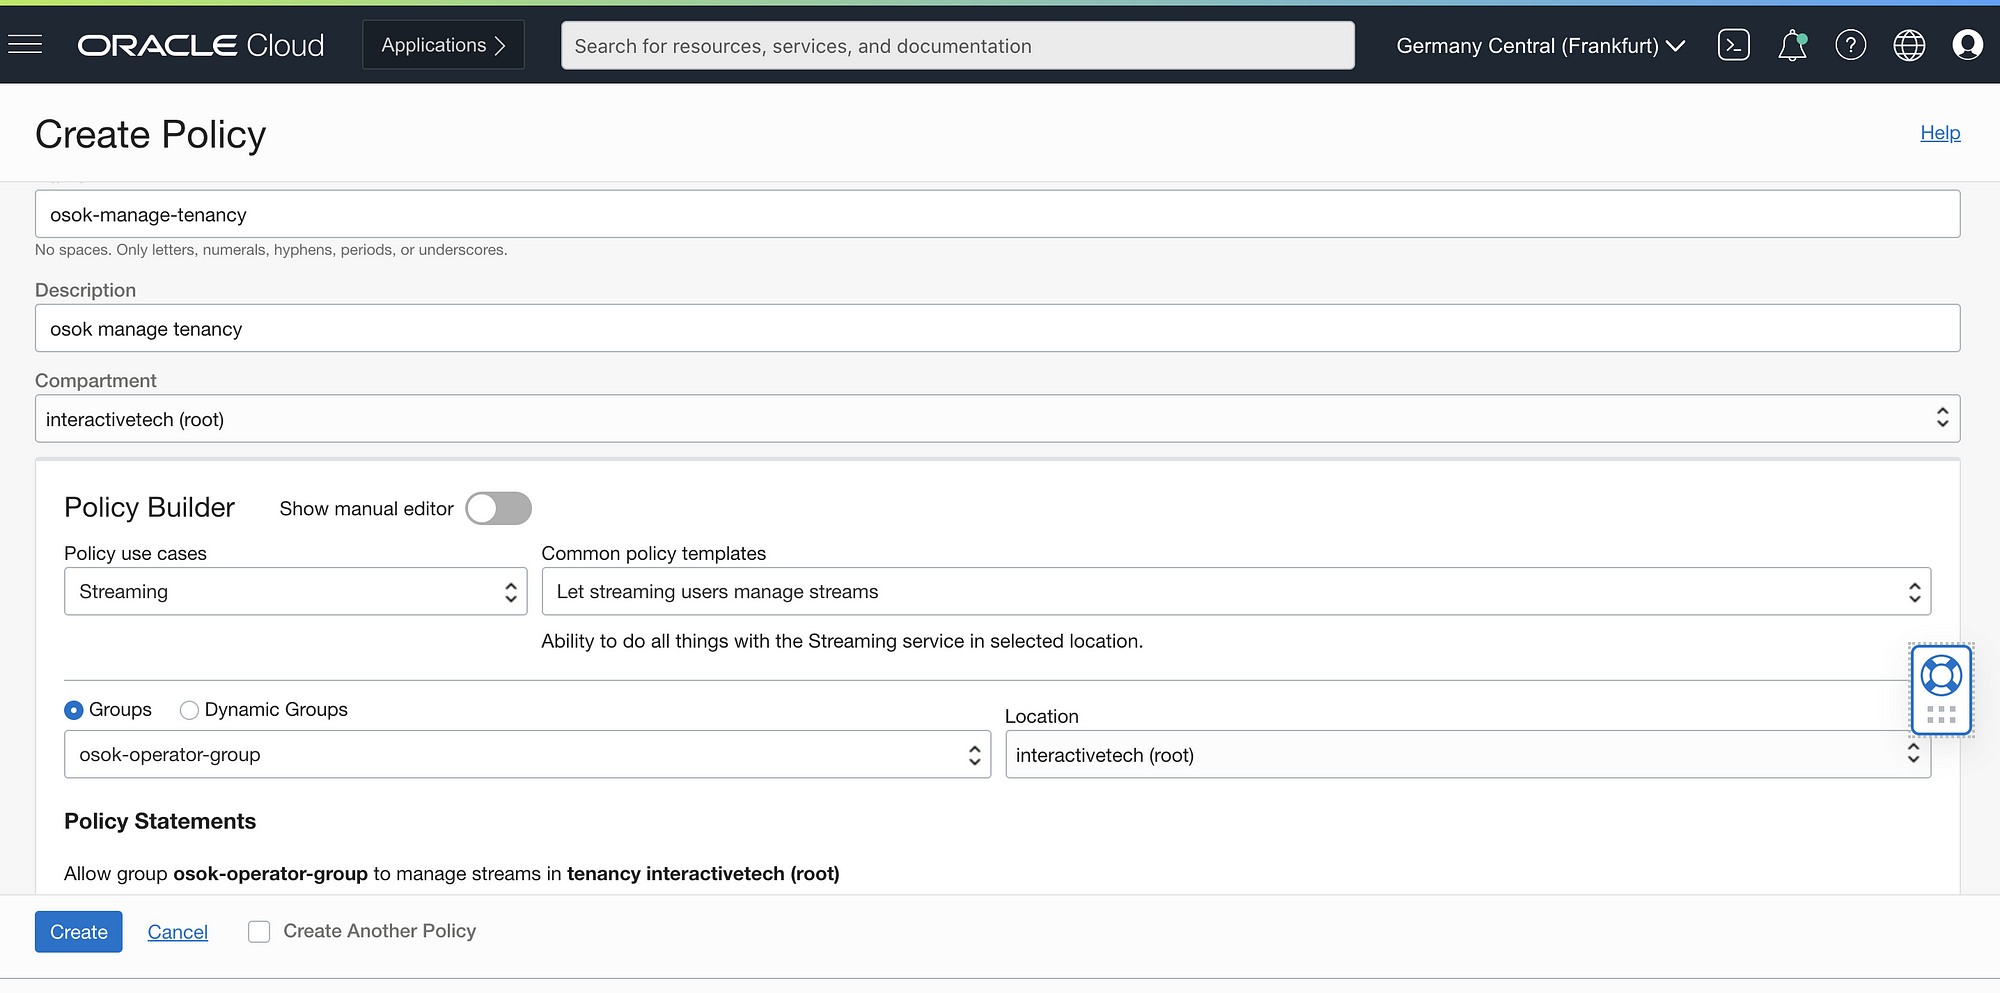This screenshot has height=993, width=2000.
Task: Click the Policy Statements heading
Action: (160, 821)
